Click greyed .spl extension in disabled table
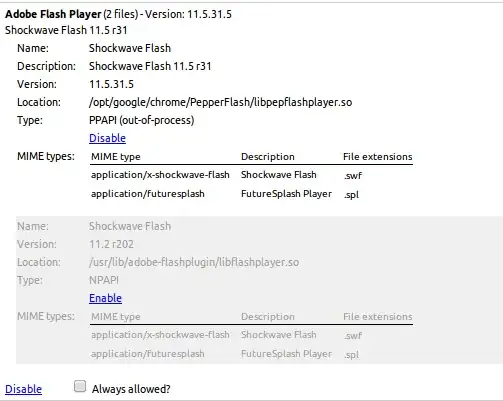 [351, 354]
